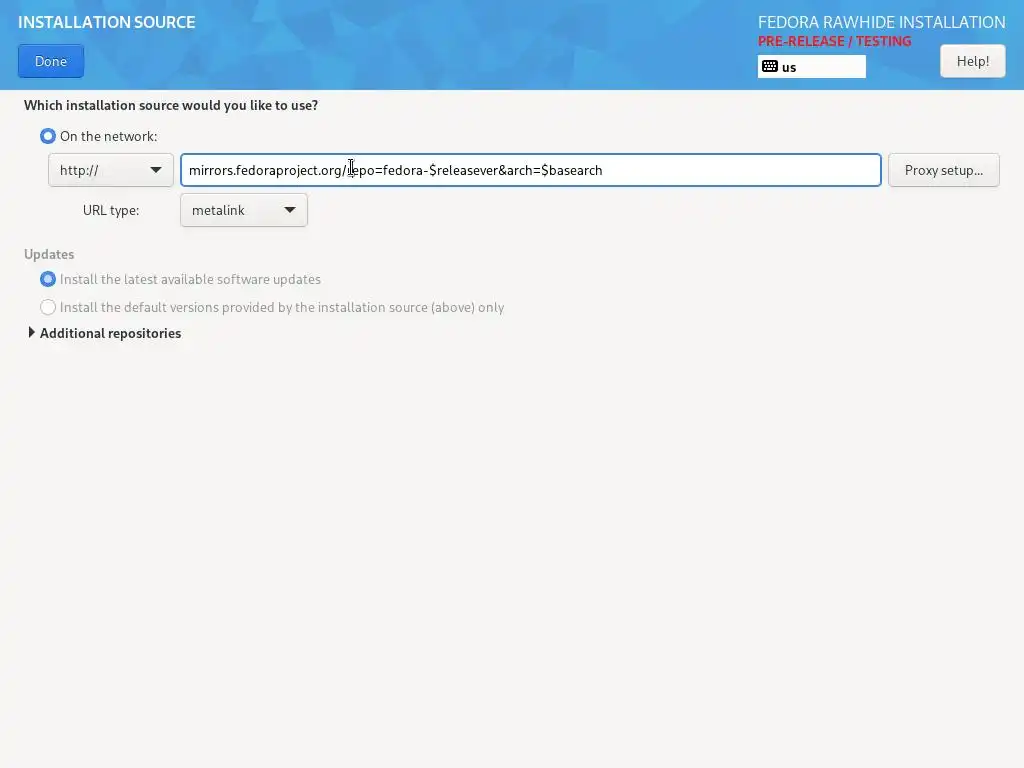1024x768 pixels.
Task: Click the FEDORA RAWHIDE INSTALLATION title
Action: (881, 22)
